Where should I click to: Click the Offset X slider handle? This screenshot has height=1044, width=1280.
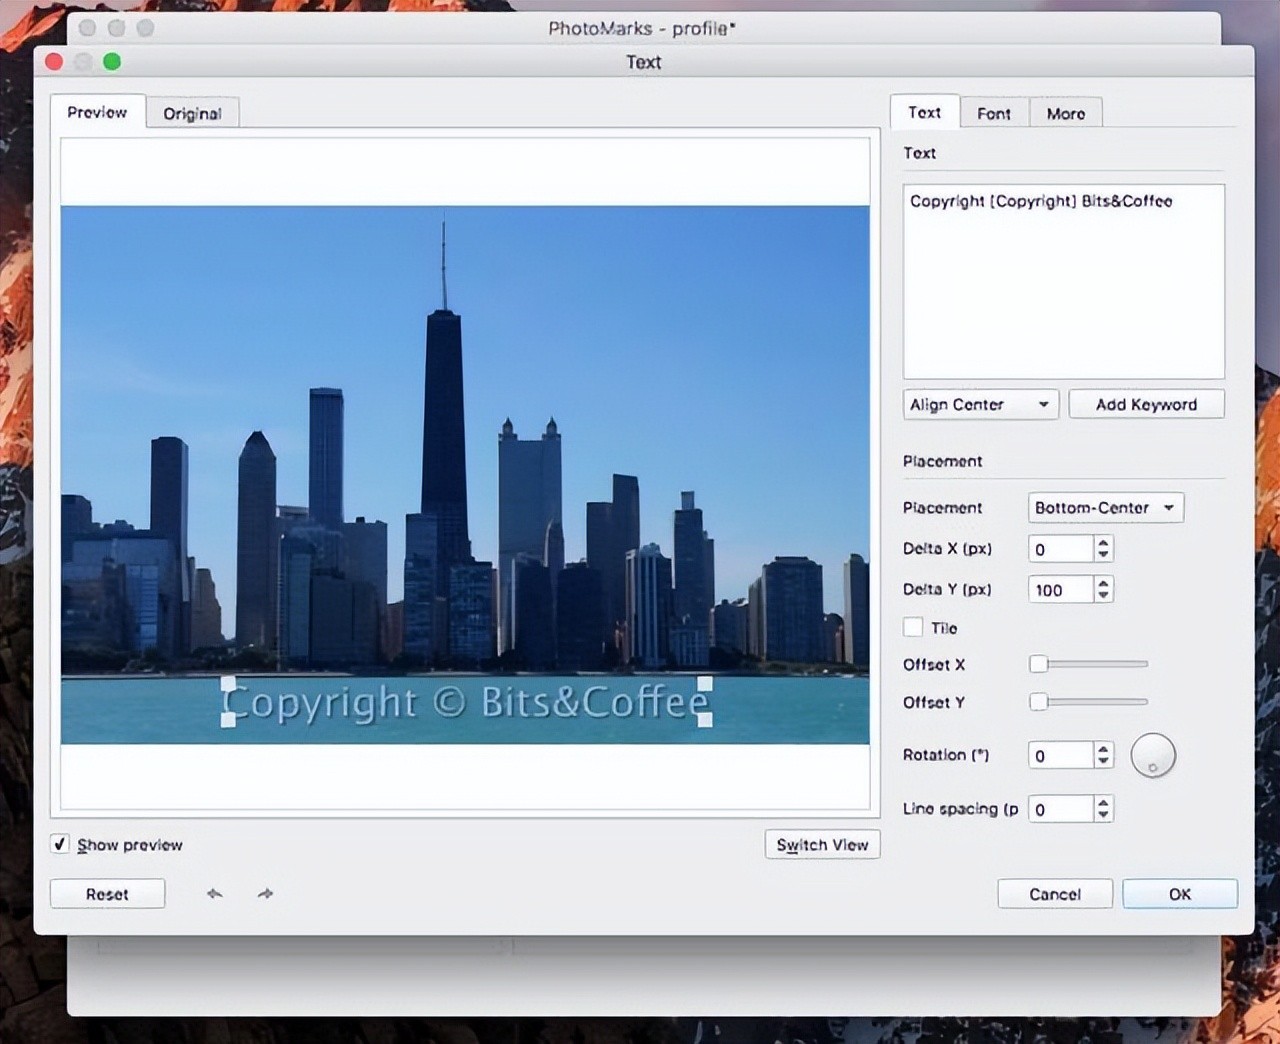coord(1039,664)
